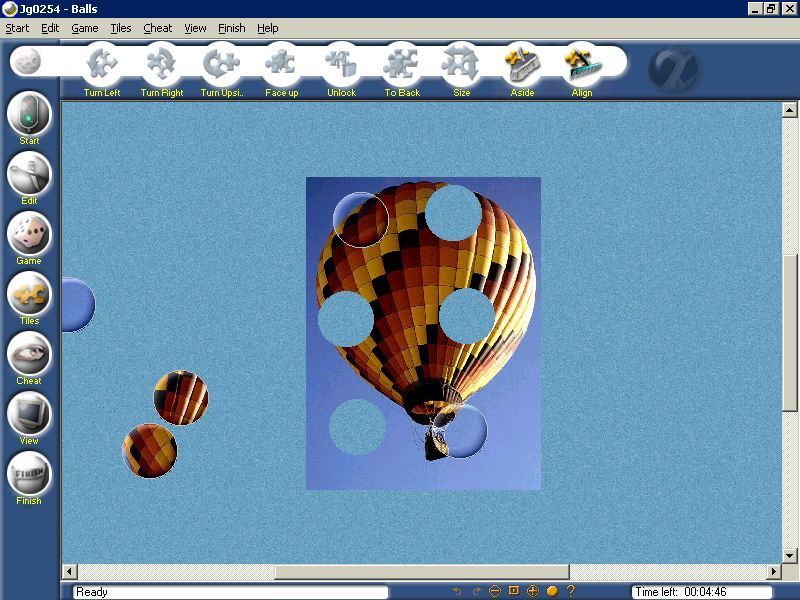The height and width of the screenshot is (600, 800).
Task: Click the Cheat eye sidebar button
Action: point(29,354)
